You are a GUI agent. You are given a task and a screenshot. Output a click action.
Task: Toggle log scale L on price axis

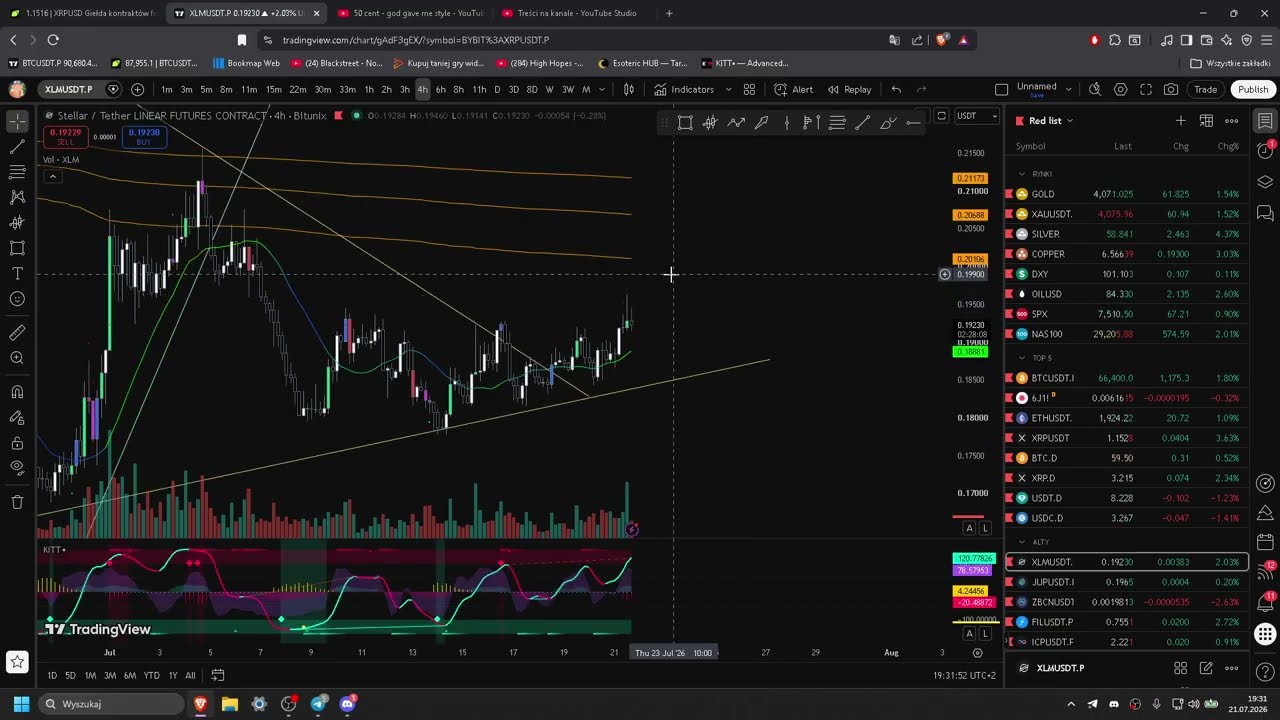coord(985,528)
